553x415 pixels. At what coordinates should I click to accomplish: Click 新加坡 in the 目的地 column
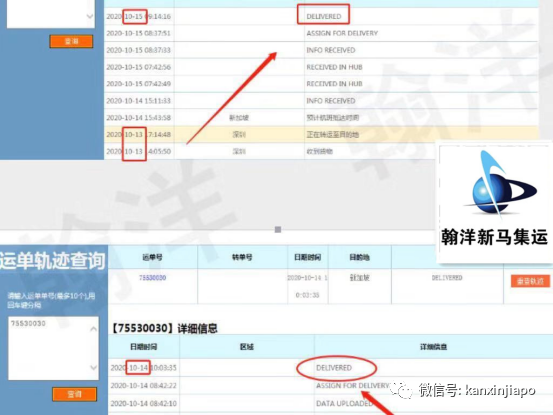point(359,278)
